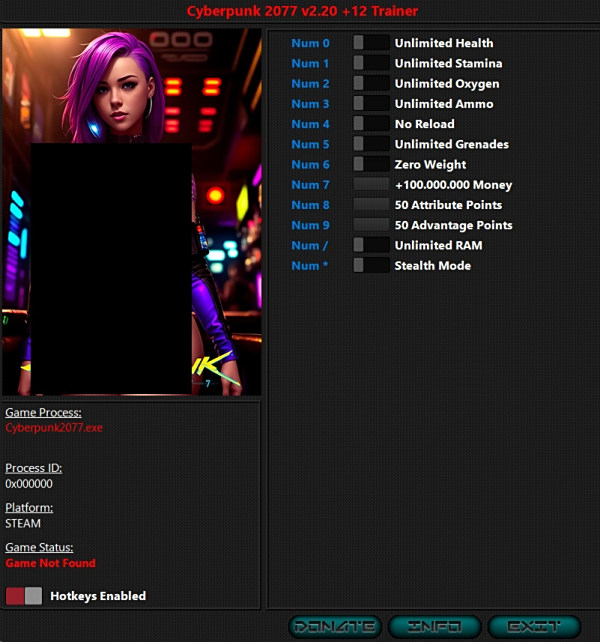Click the Num 0 hotkey label
Image resolution: width=600 pixels, height=642 pixels.
click(310, 43)
